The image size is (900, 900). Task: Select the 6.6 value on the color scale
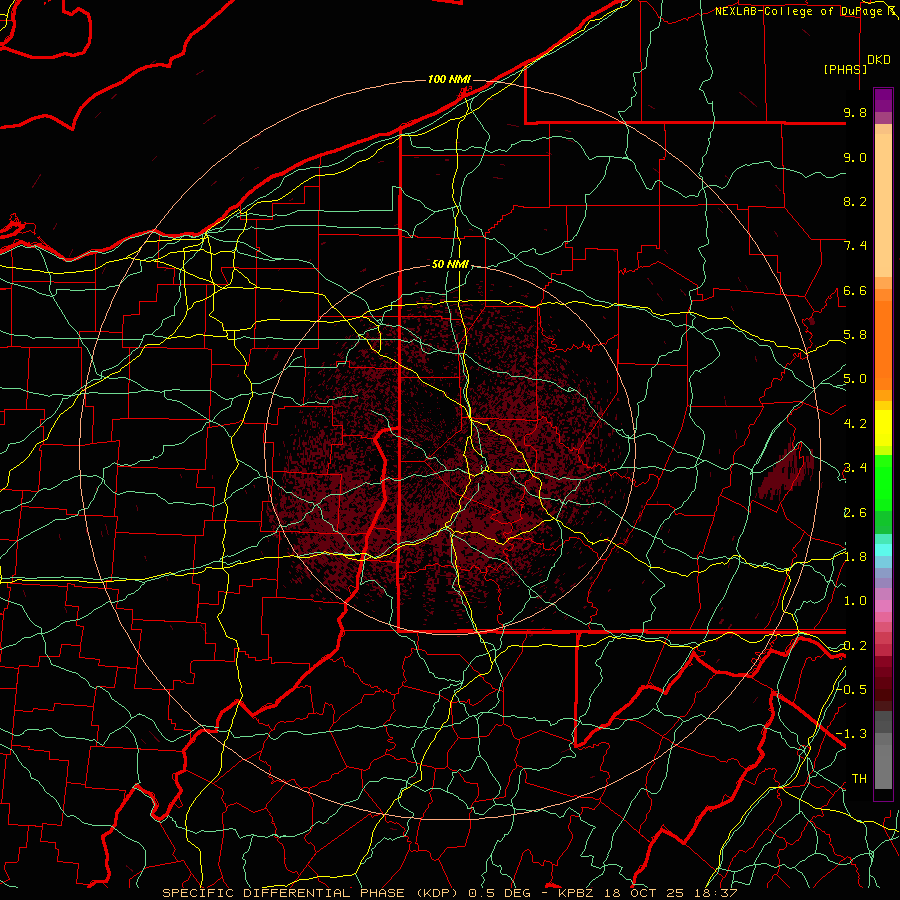point(855,290)
